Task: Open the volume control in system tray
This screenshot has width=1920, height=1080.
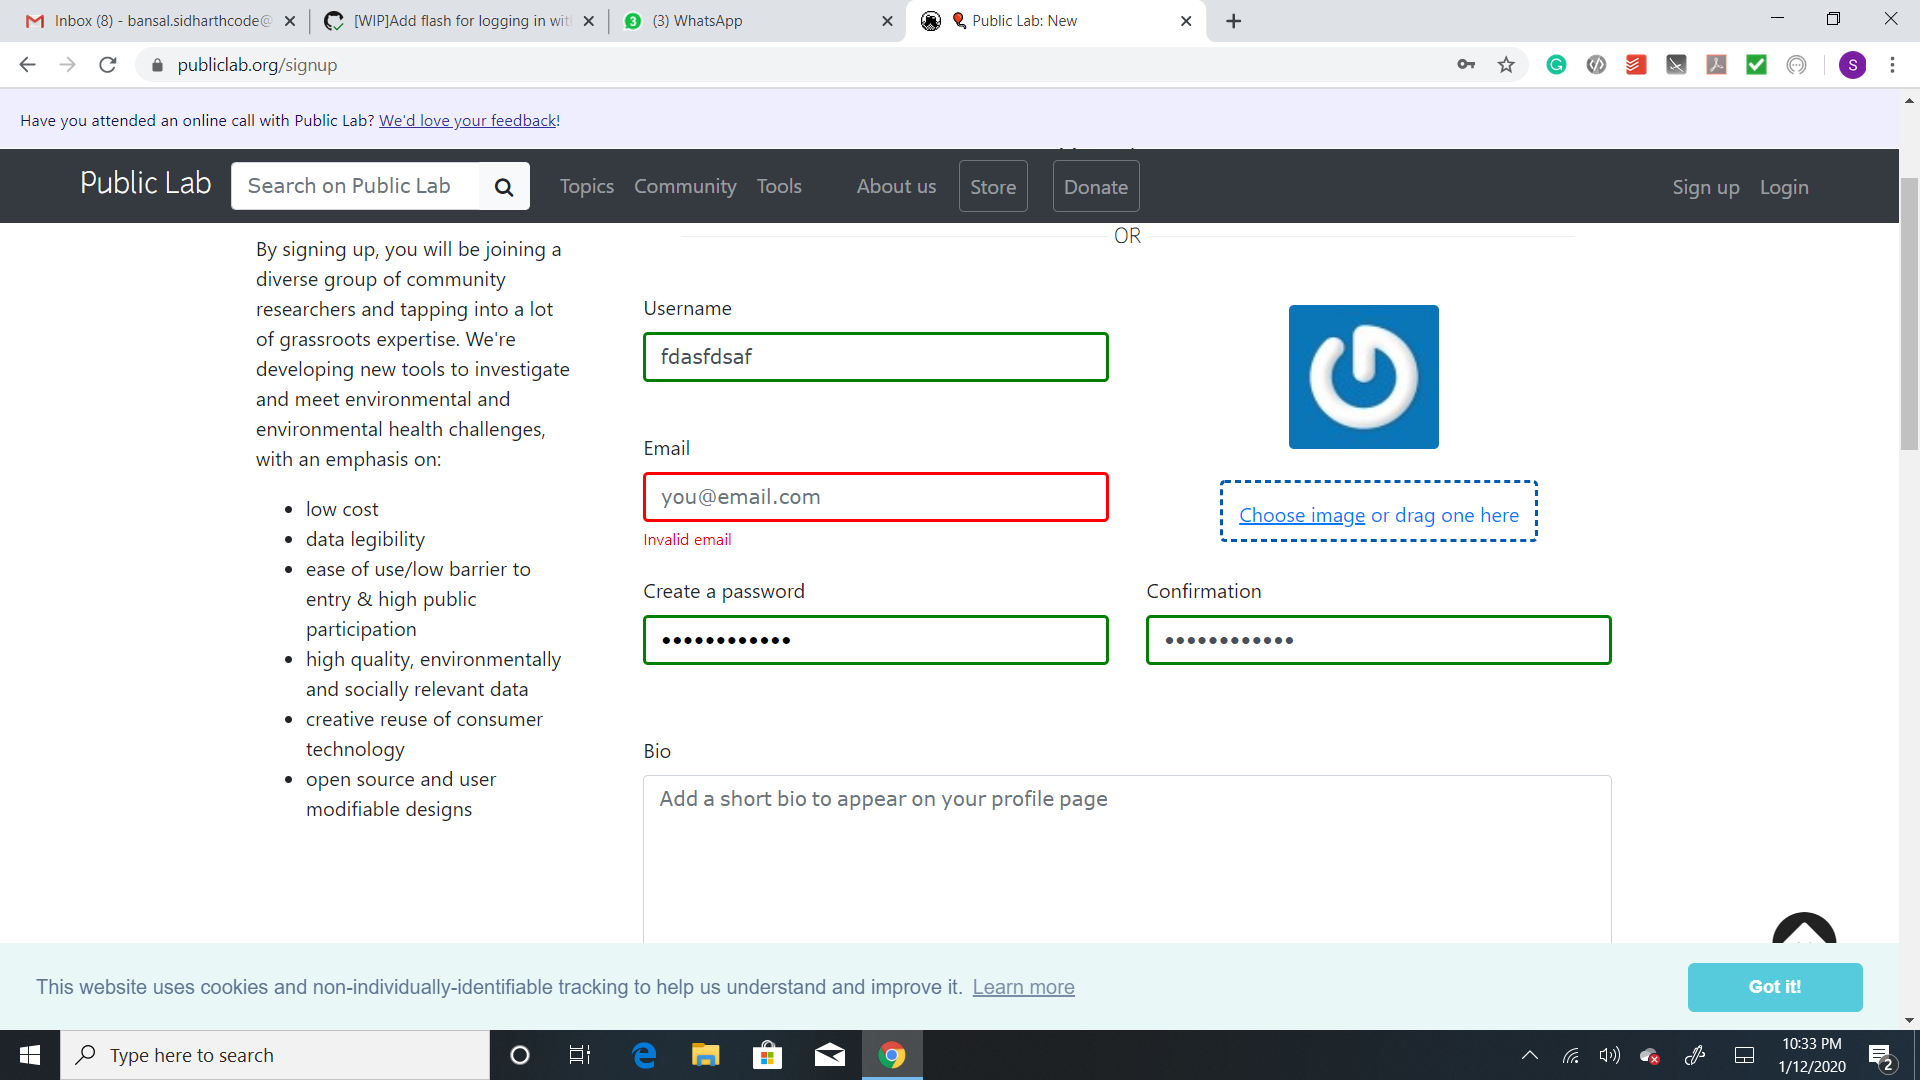Action: (1609, 1055)
